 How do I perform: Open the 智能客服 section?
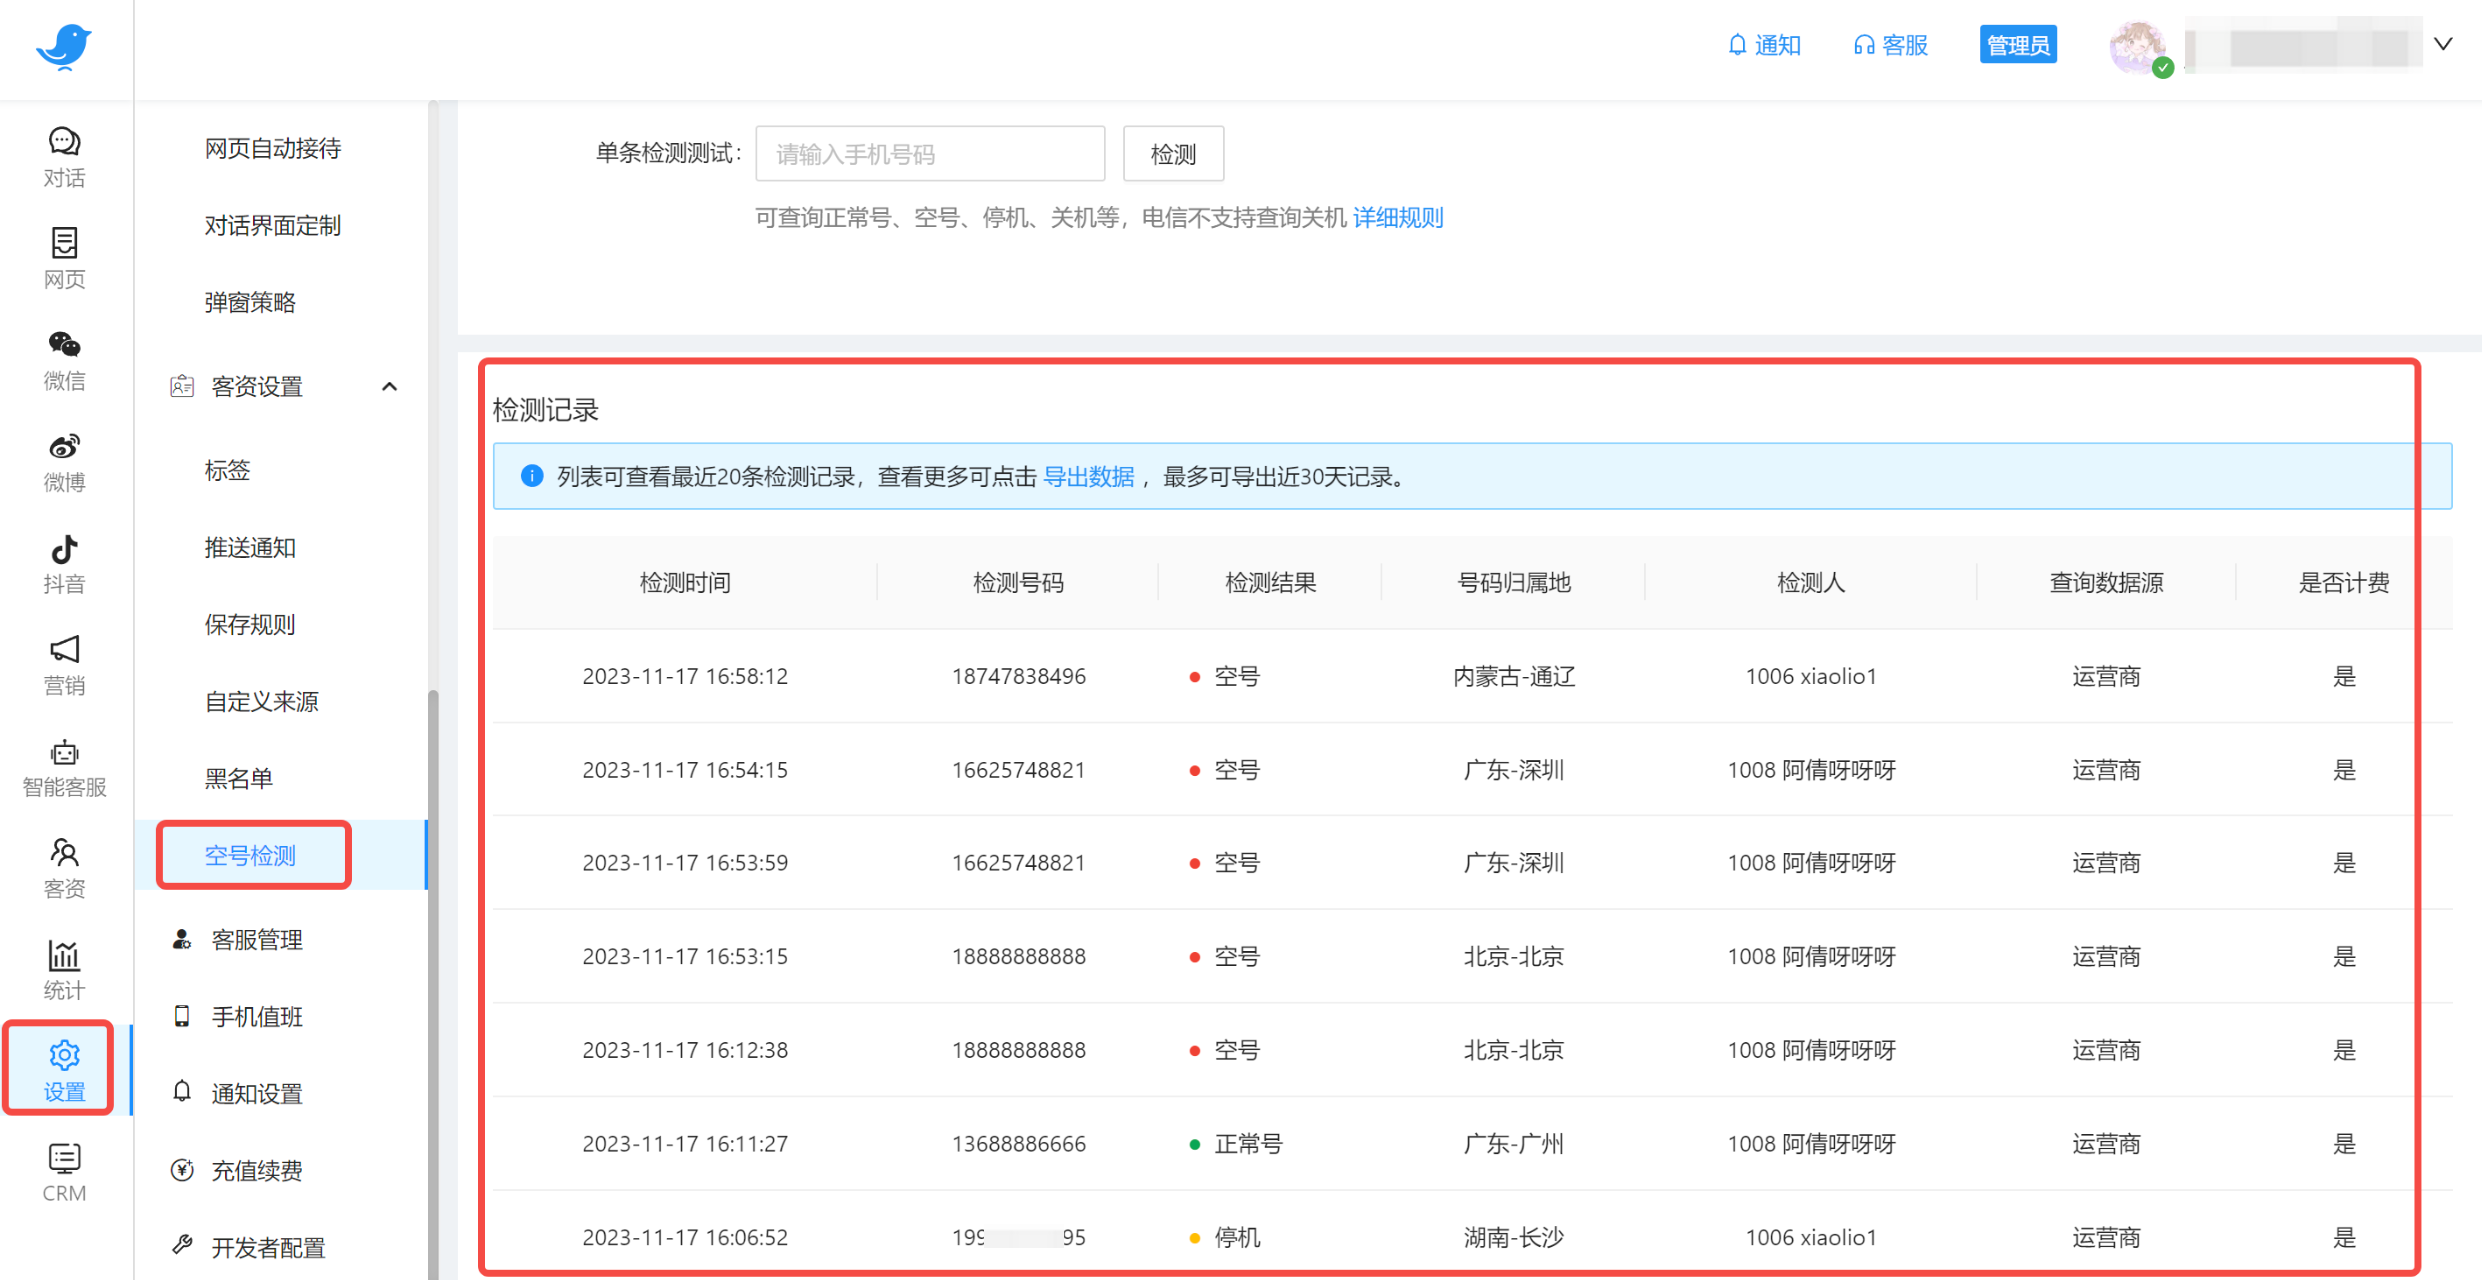(63, 766)
